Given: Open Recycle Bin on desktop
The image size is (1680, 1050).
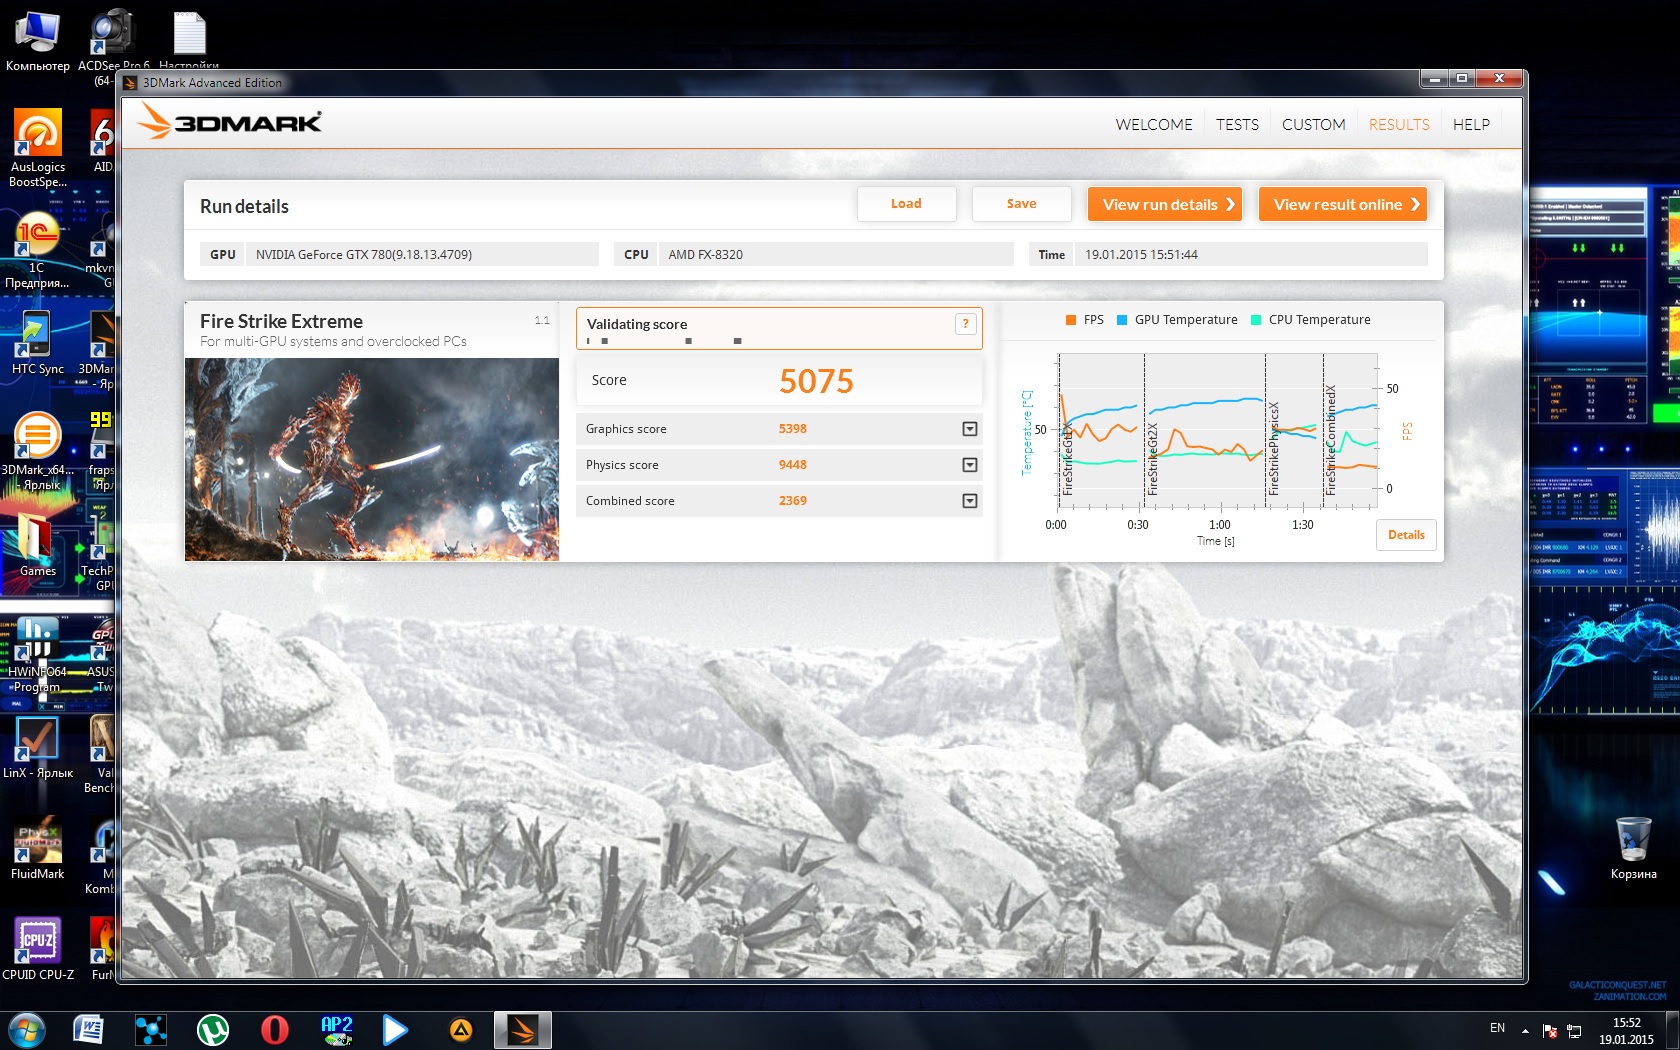Looking at the screenshot, I should click(x=1633, y=841).
